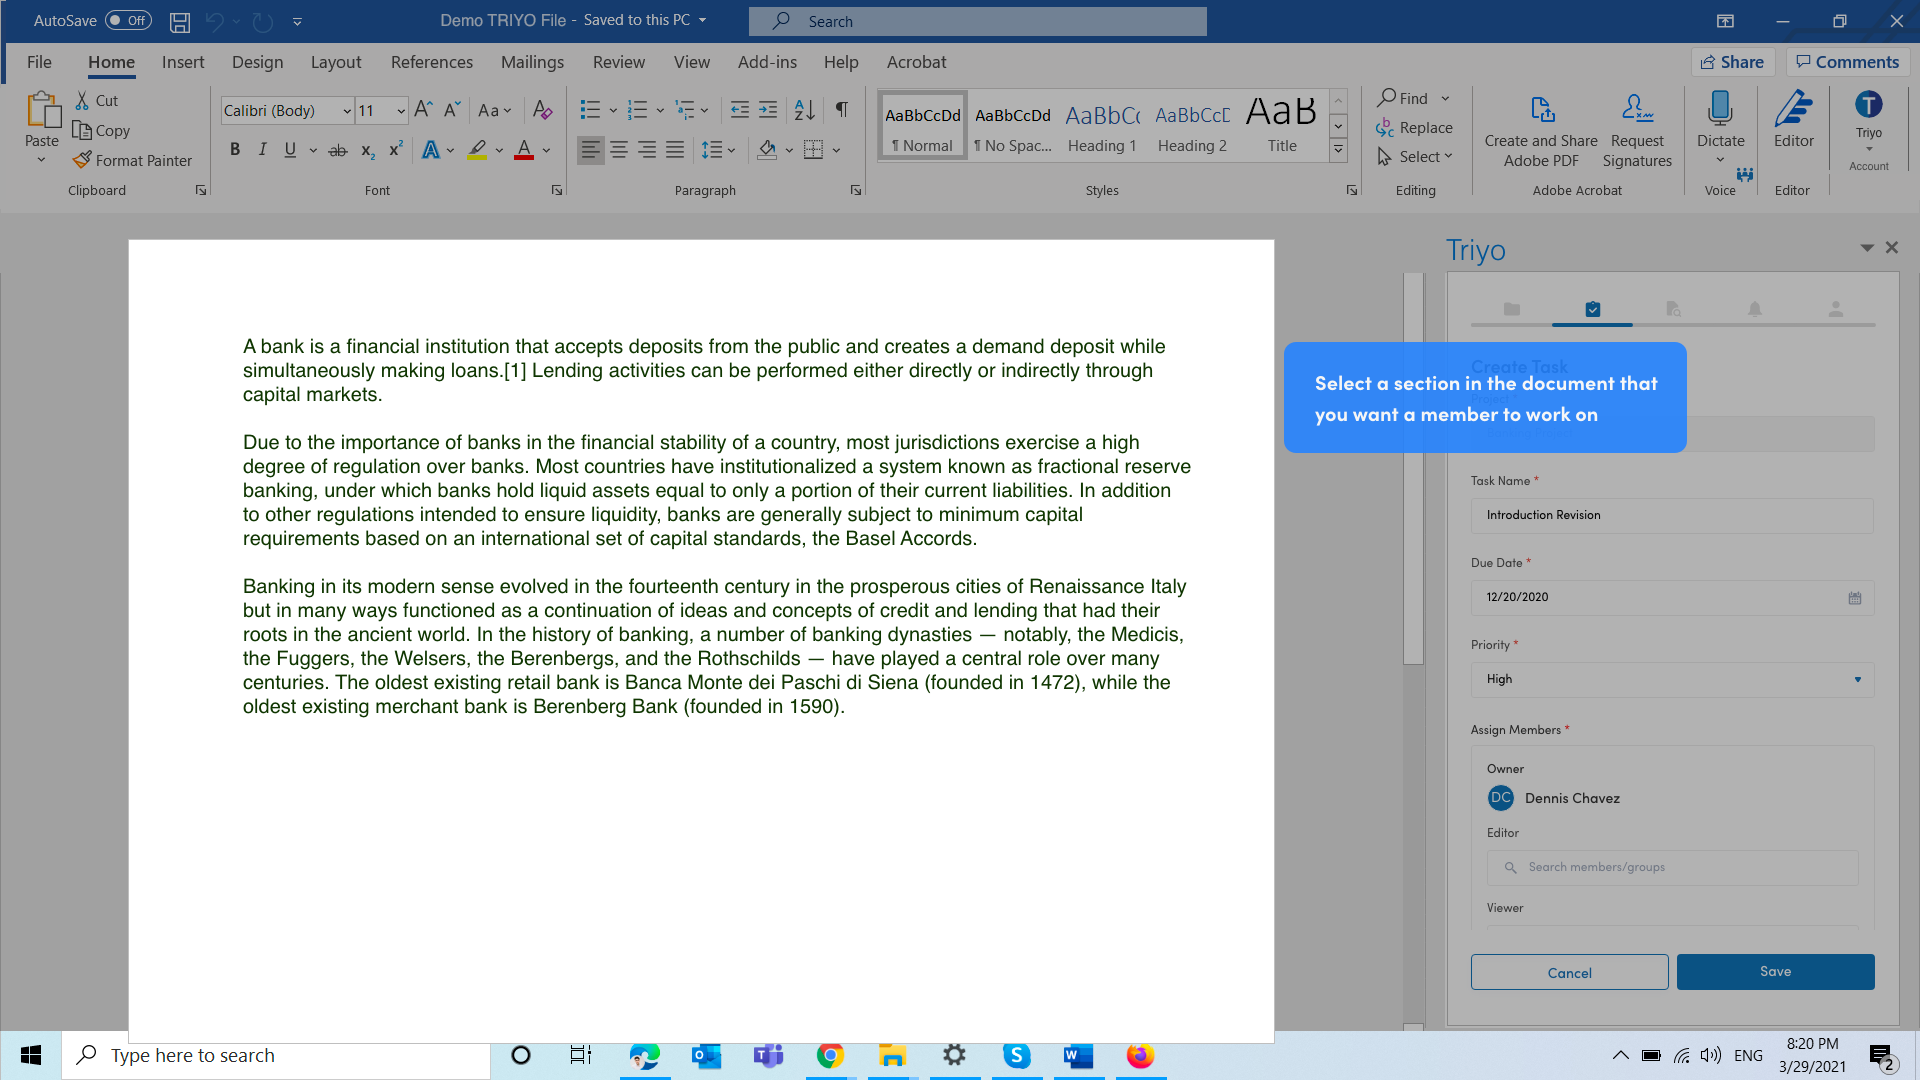Open Priority High dropdown

click(x=1858, y=680)
